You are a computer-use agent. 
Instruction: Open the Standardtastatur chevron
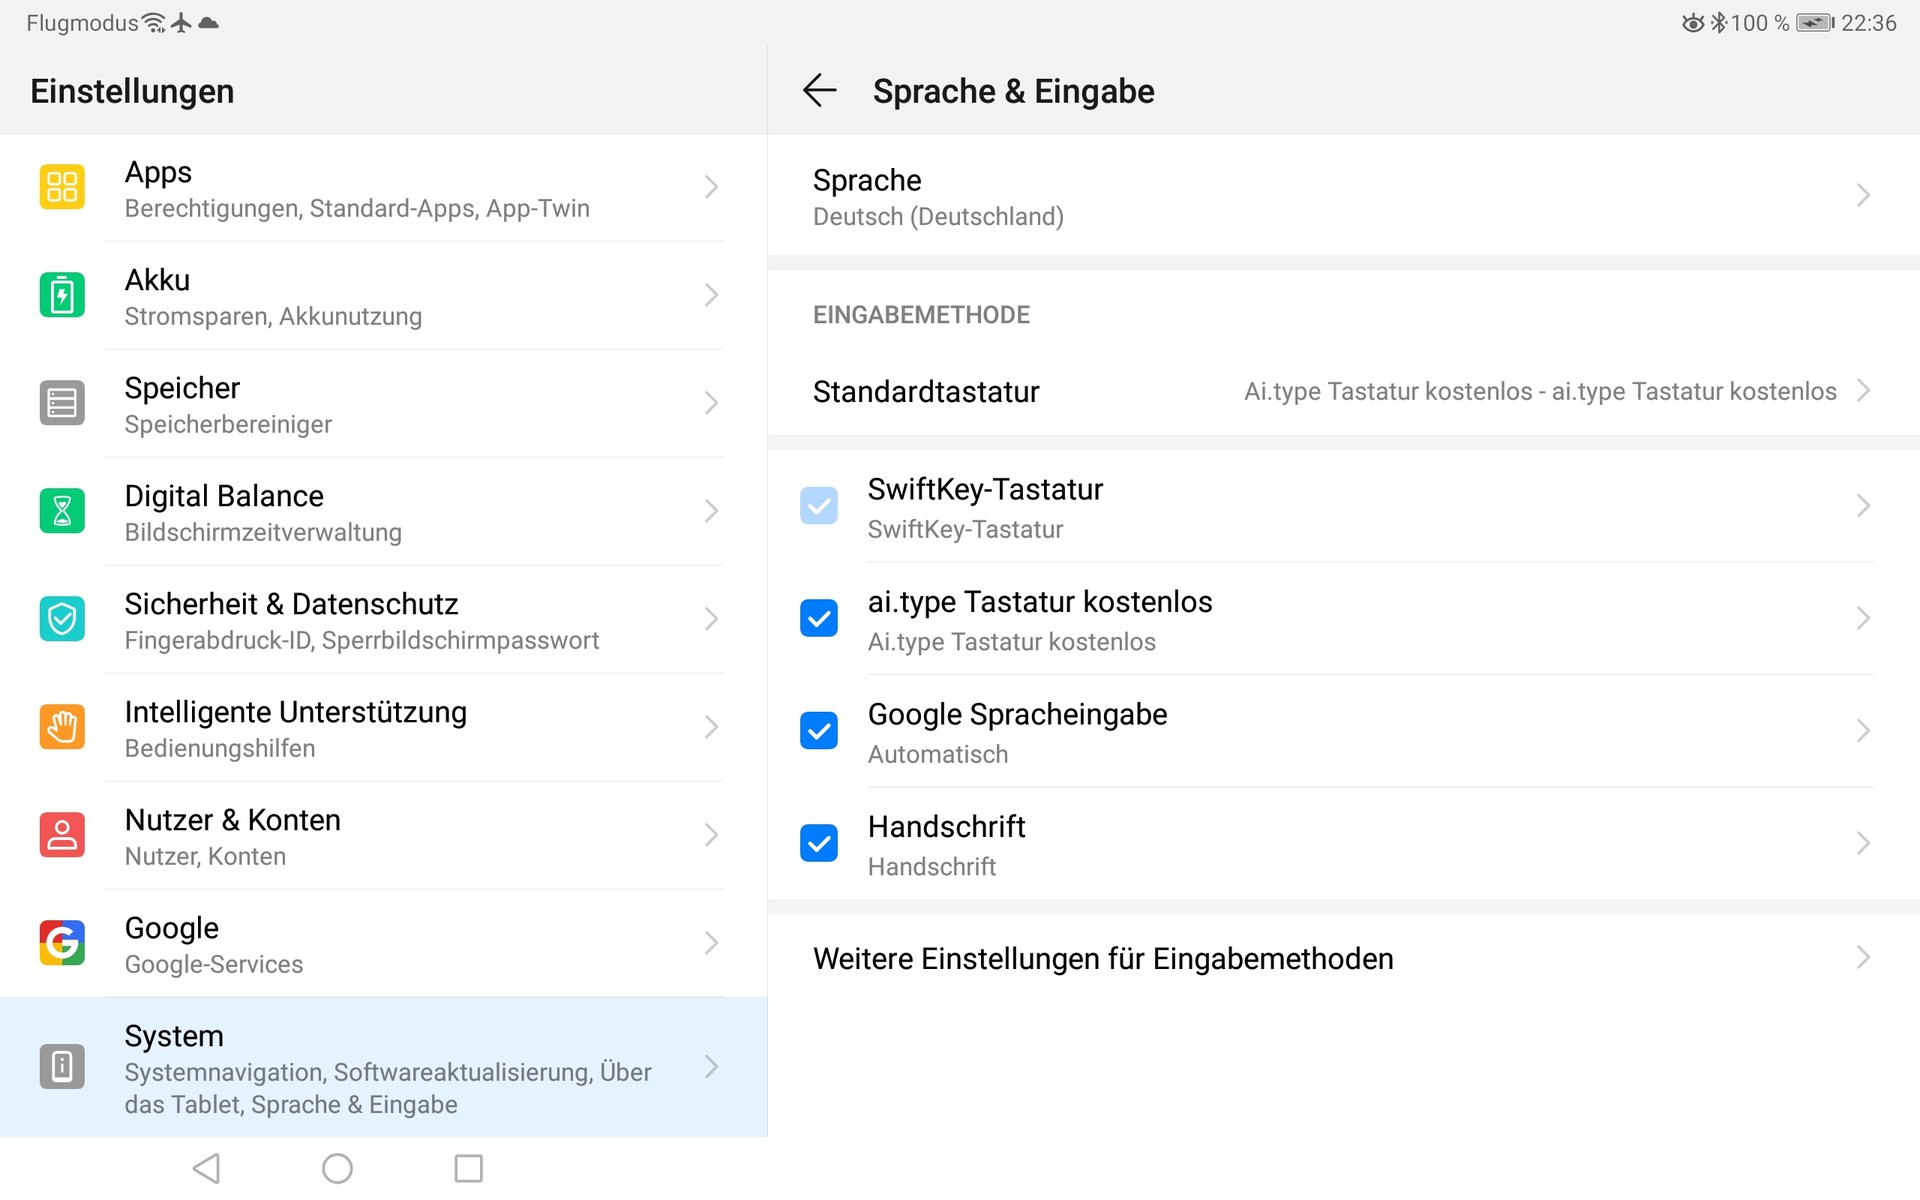tap(1863, 391)
